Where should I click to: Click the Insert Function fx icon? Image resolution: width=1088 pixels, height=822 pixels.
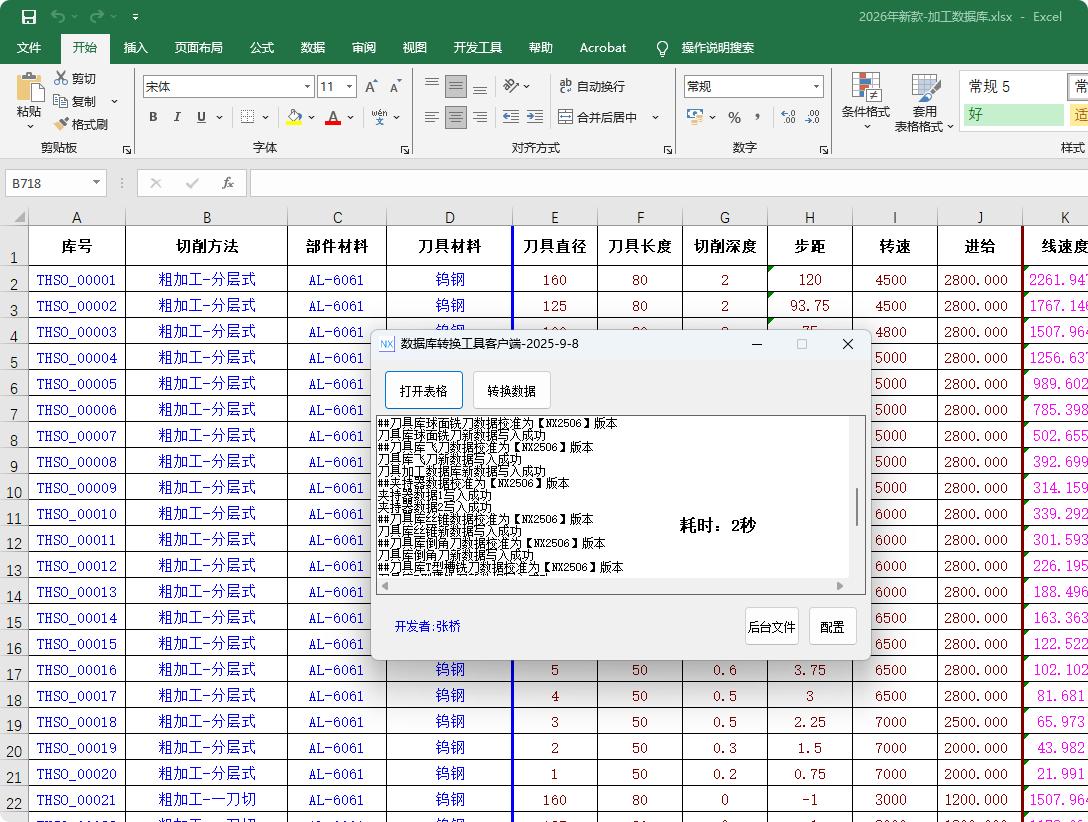[228, 183]
